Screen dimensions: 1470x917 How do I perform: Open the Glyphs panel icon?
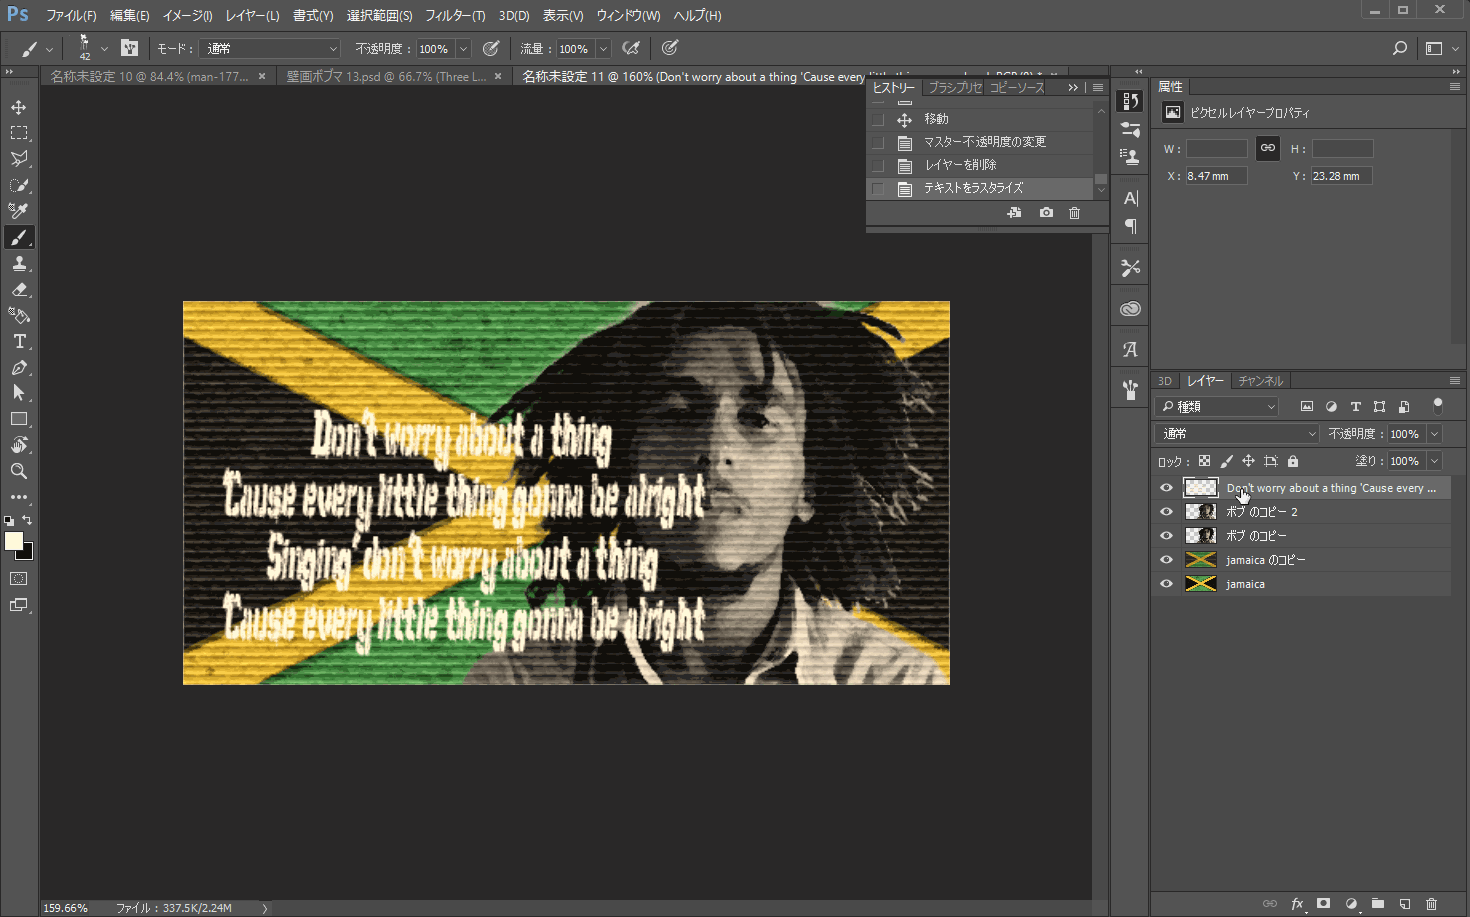tap(1131, 350)
